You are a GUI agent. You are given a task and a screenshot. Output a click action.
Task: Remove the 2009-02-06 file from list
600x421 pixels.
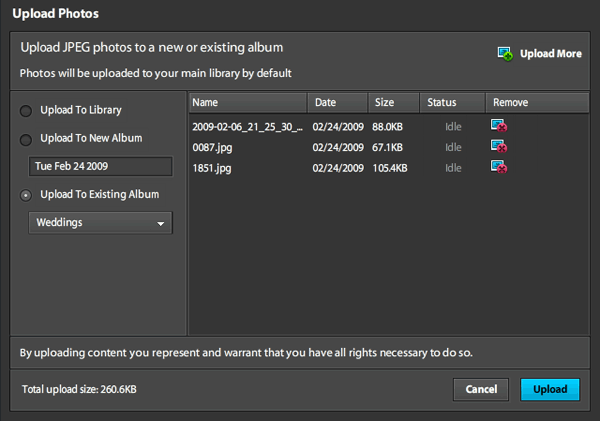[498, 126]
